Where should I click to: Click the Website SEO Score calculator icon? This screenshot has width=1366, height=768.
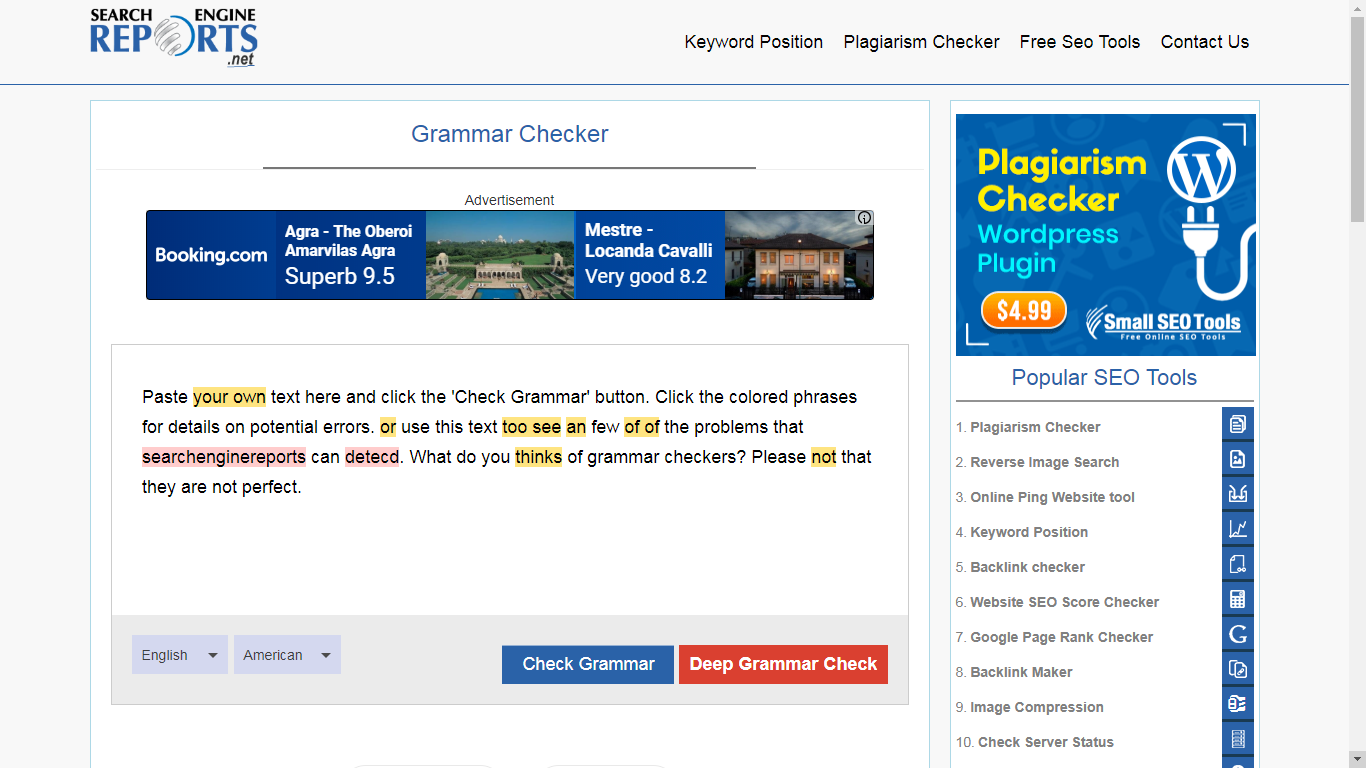pos(1238,599)
